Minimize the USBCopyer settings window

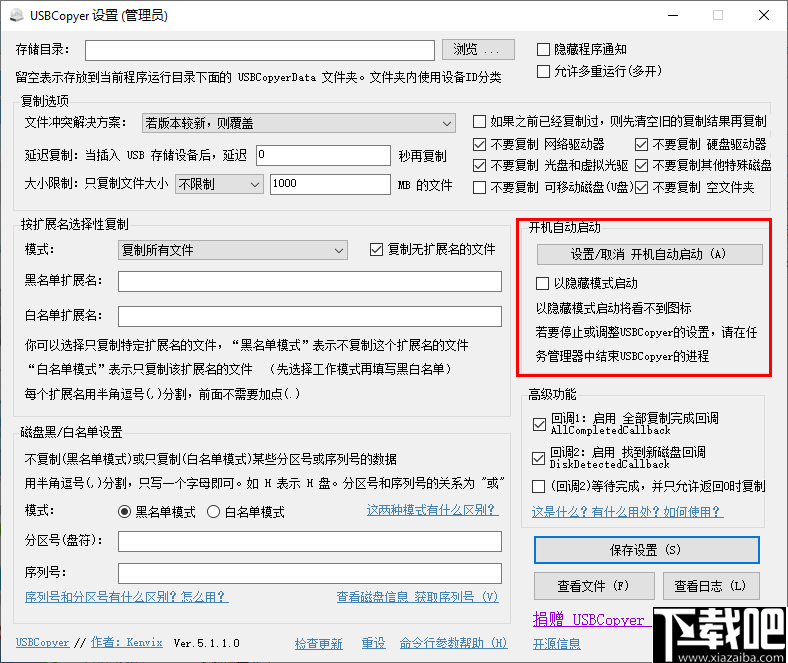[673, 15]
